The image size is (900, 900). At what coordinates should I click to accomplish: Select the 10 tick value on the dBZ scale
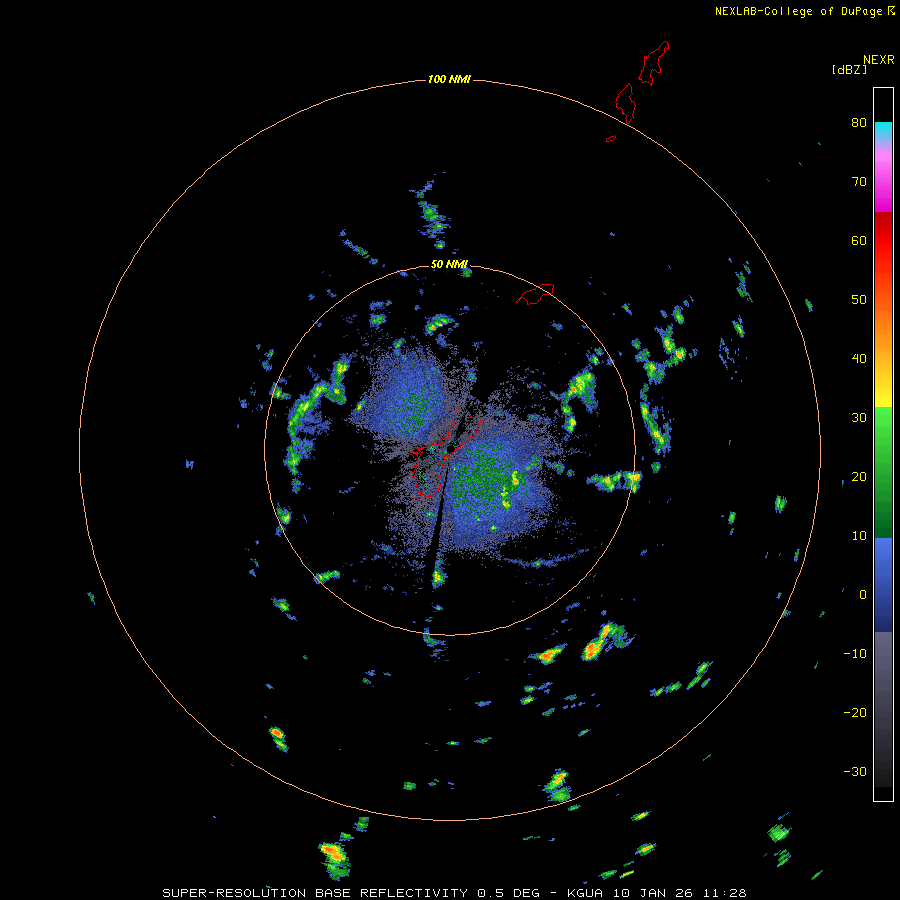[859, 536]
